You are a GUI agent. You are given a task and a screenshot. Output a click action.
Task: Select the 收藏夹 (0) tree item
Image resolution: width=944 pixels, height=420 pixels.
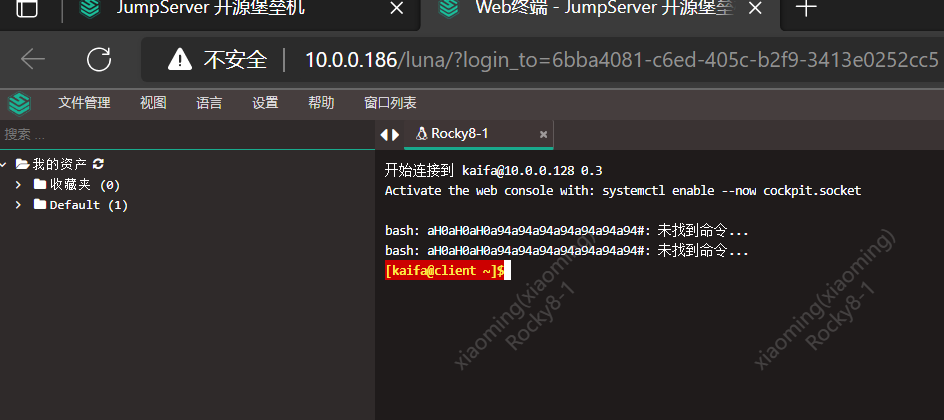(85, 184)
